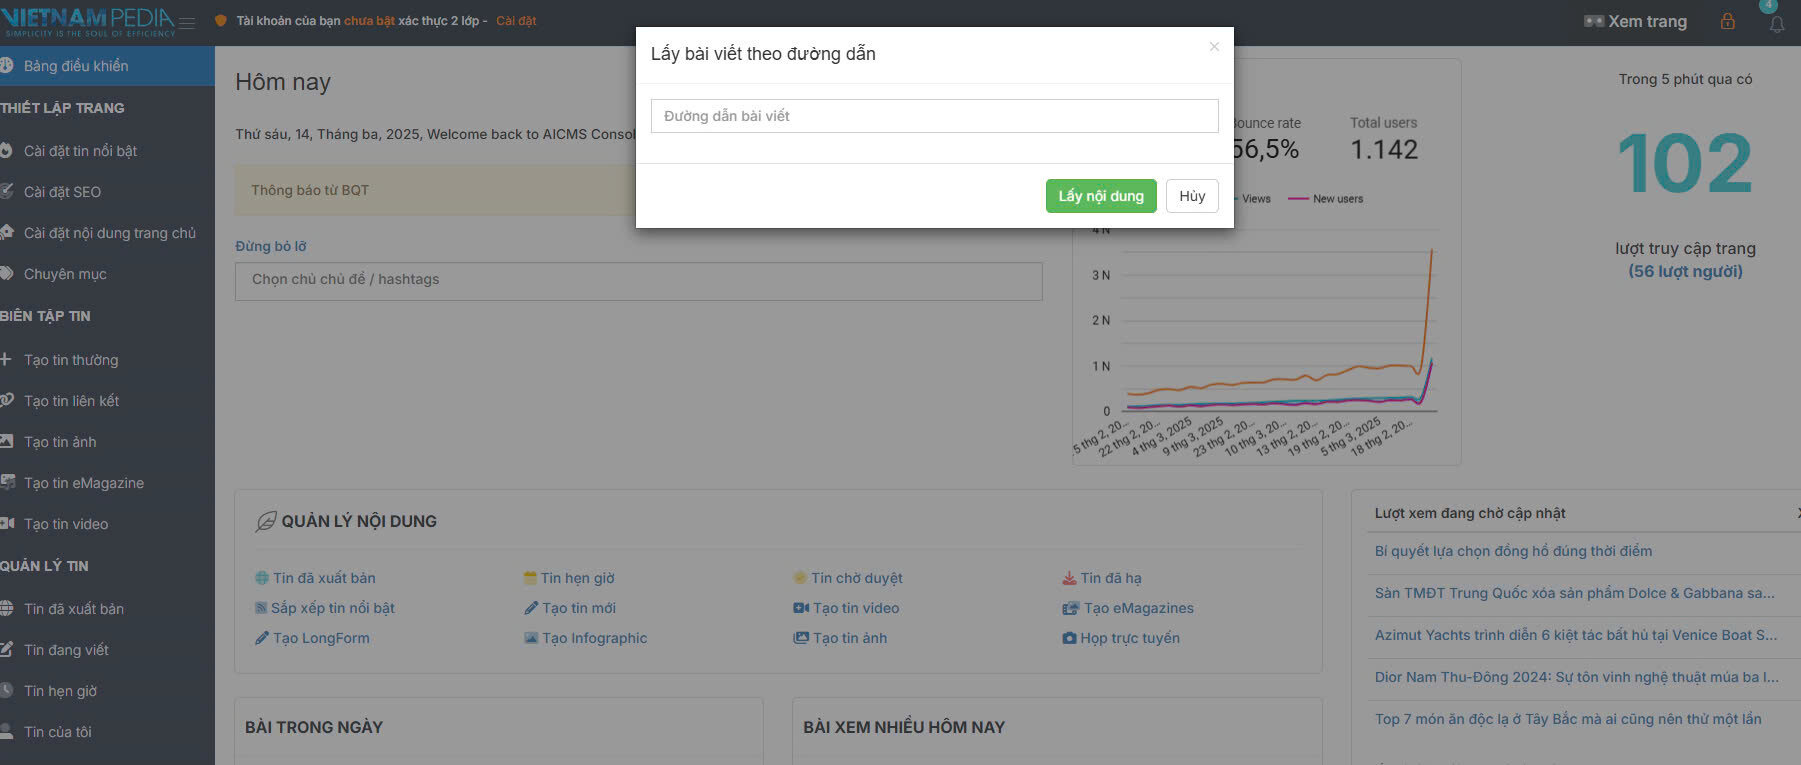Click the plus icon beside Tạo tin thường

[x=6, y=359]
